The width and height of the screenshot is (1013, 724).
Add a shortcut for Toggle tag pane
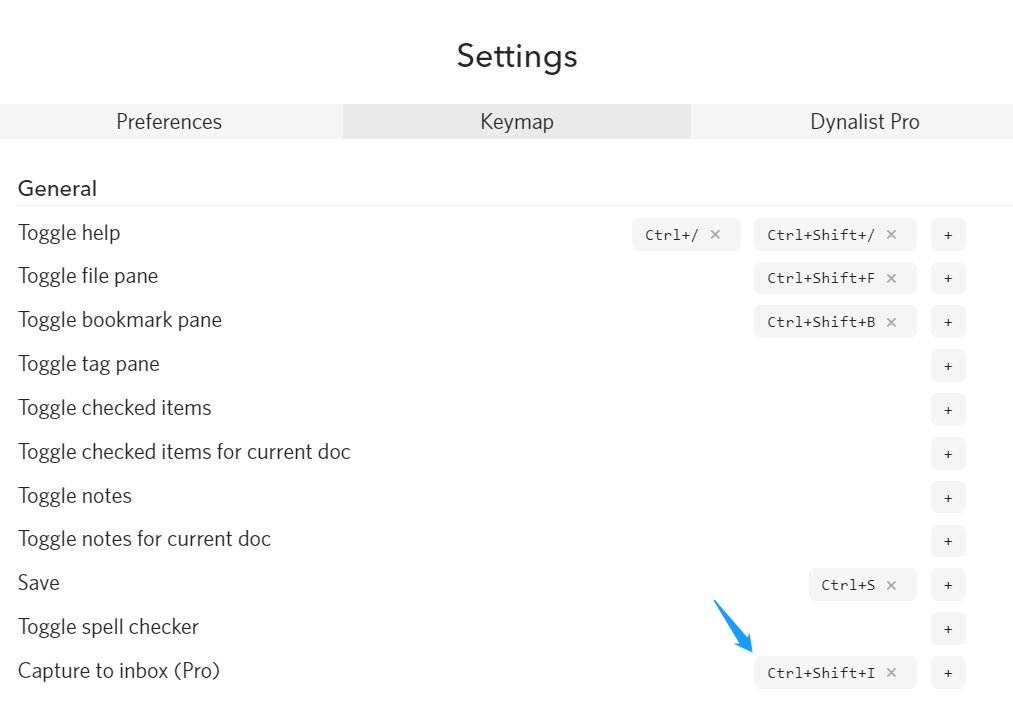[x=948, y=366]
